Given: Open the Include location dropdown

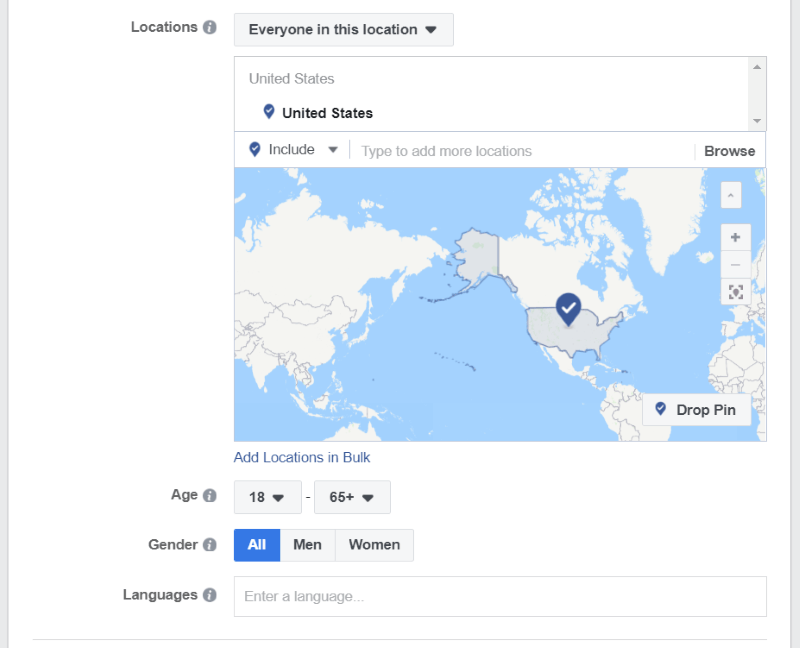Looking at the screenshot, I should tap(292, 149).
